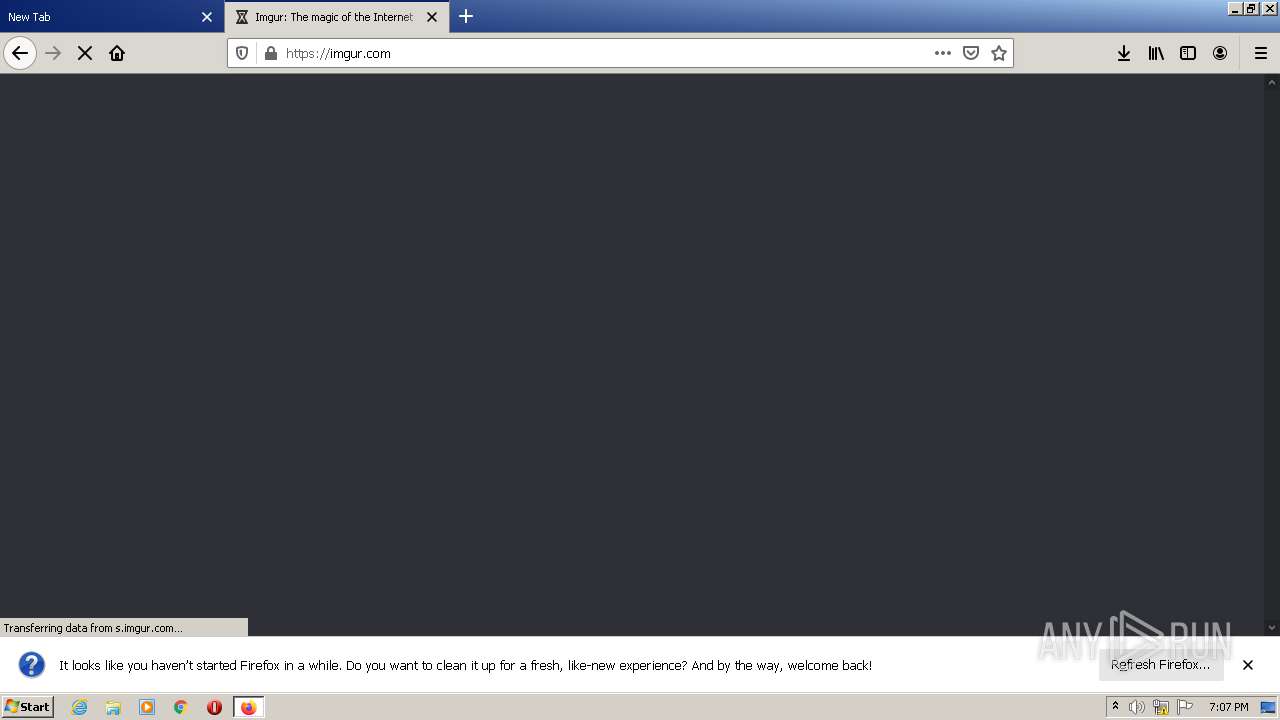Click the Refresh Firefox button
The width and height of the screenshot is (1280, 720).
pos(1161,664)
